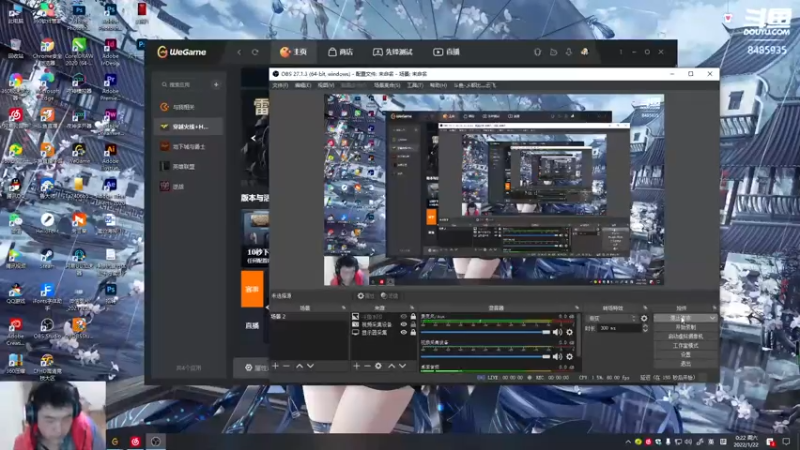Adjust 视频采集设备 volume slider
This screenshot has height=450, width=800.
(x=485, y=357)
